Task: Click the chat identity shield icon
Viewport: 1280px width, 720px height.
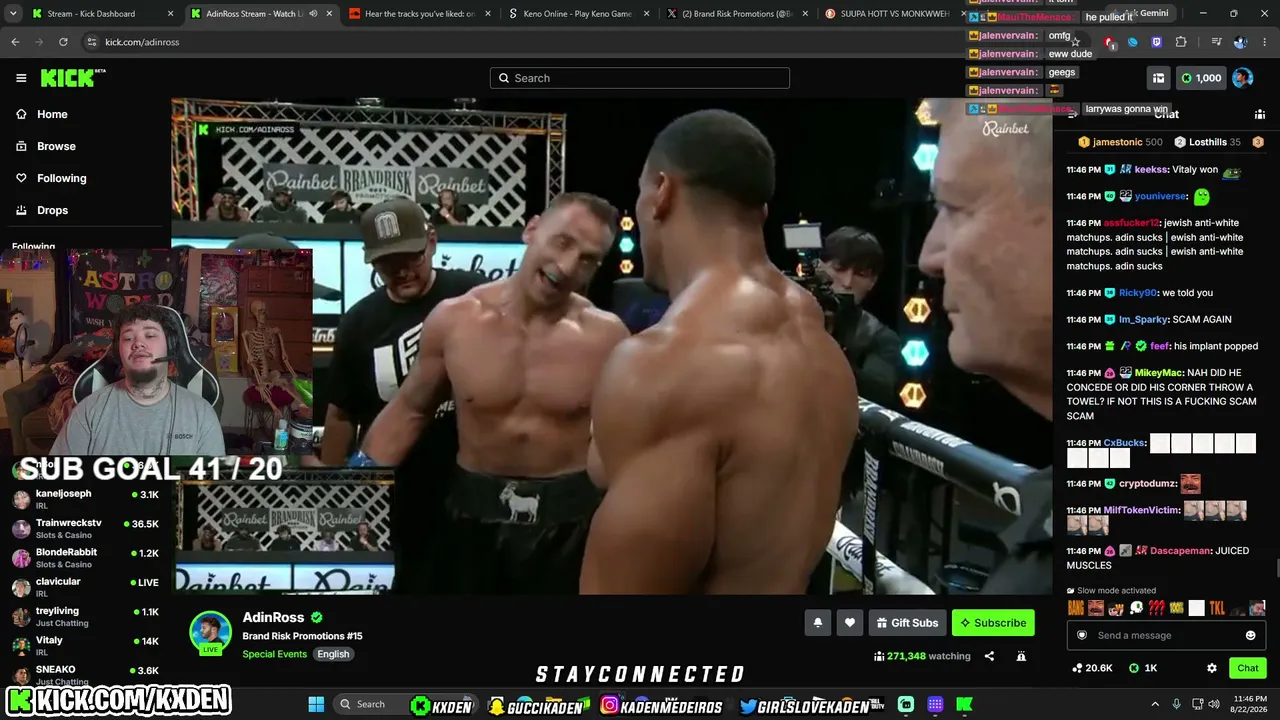Action: click(1081, 635)
